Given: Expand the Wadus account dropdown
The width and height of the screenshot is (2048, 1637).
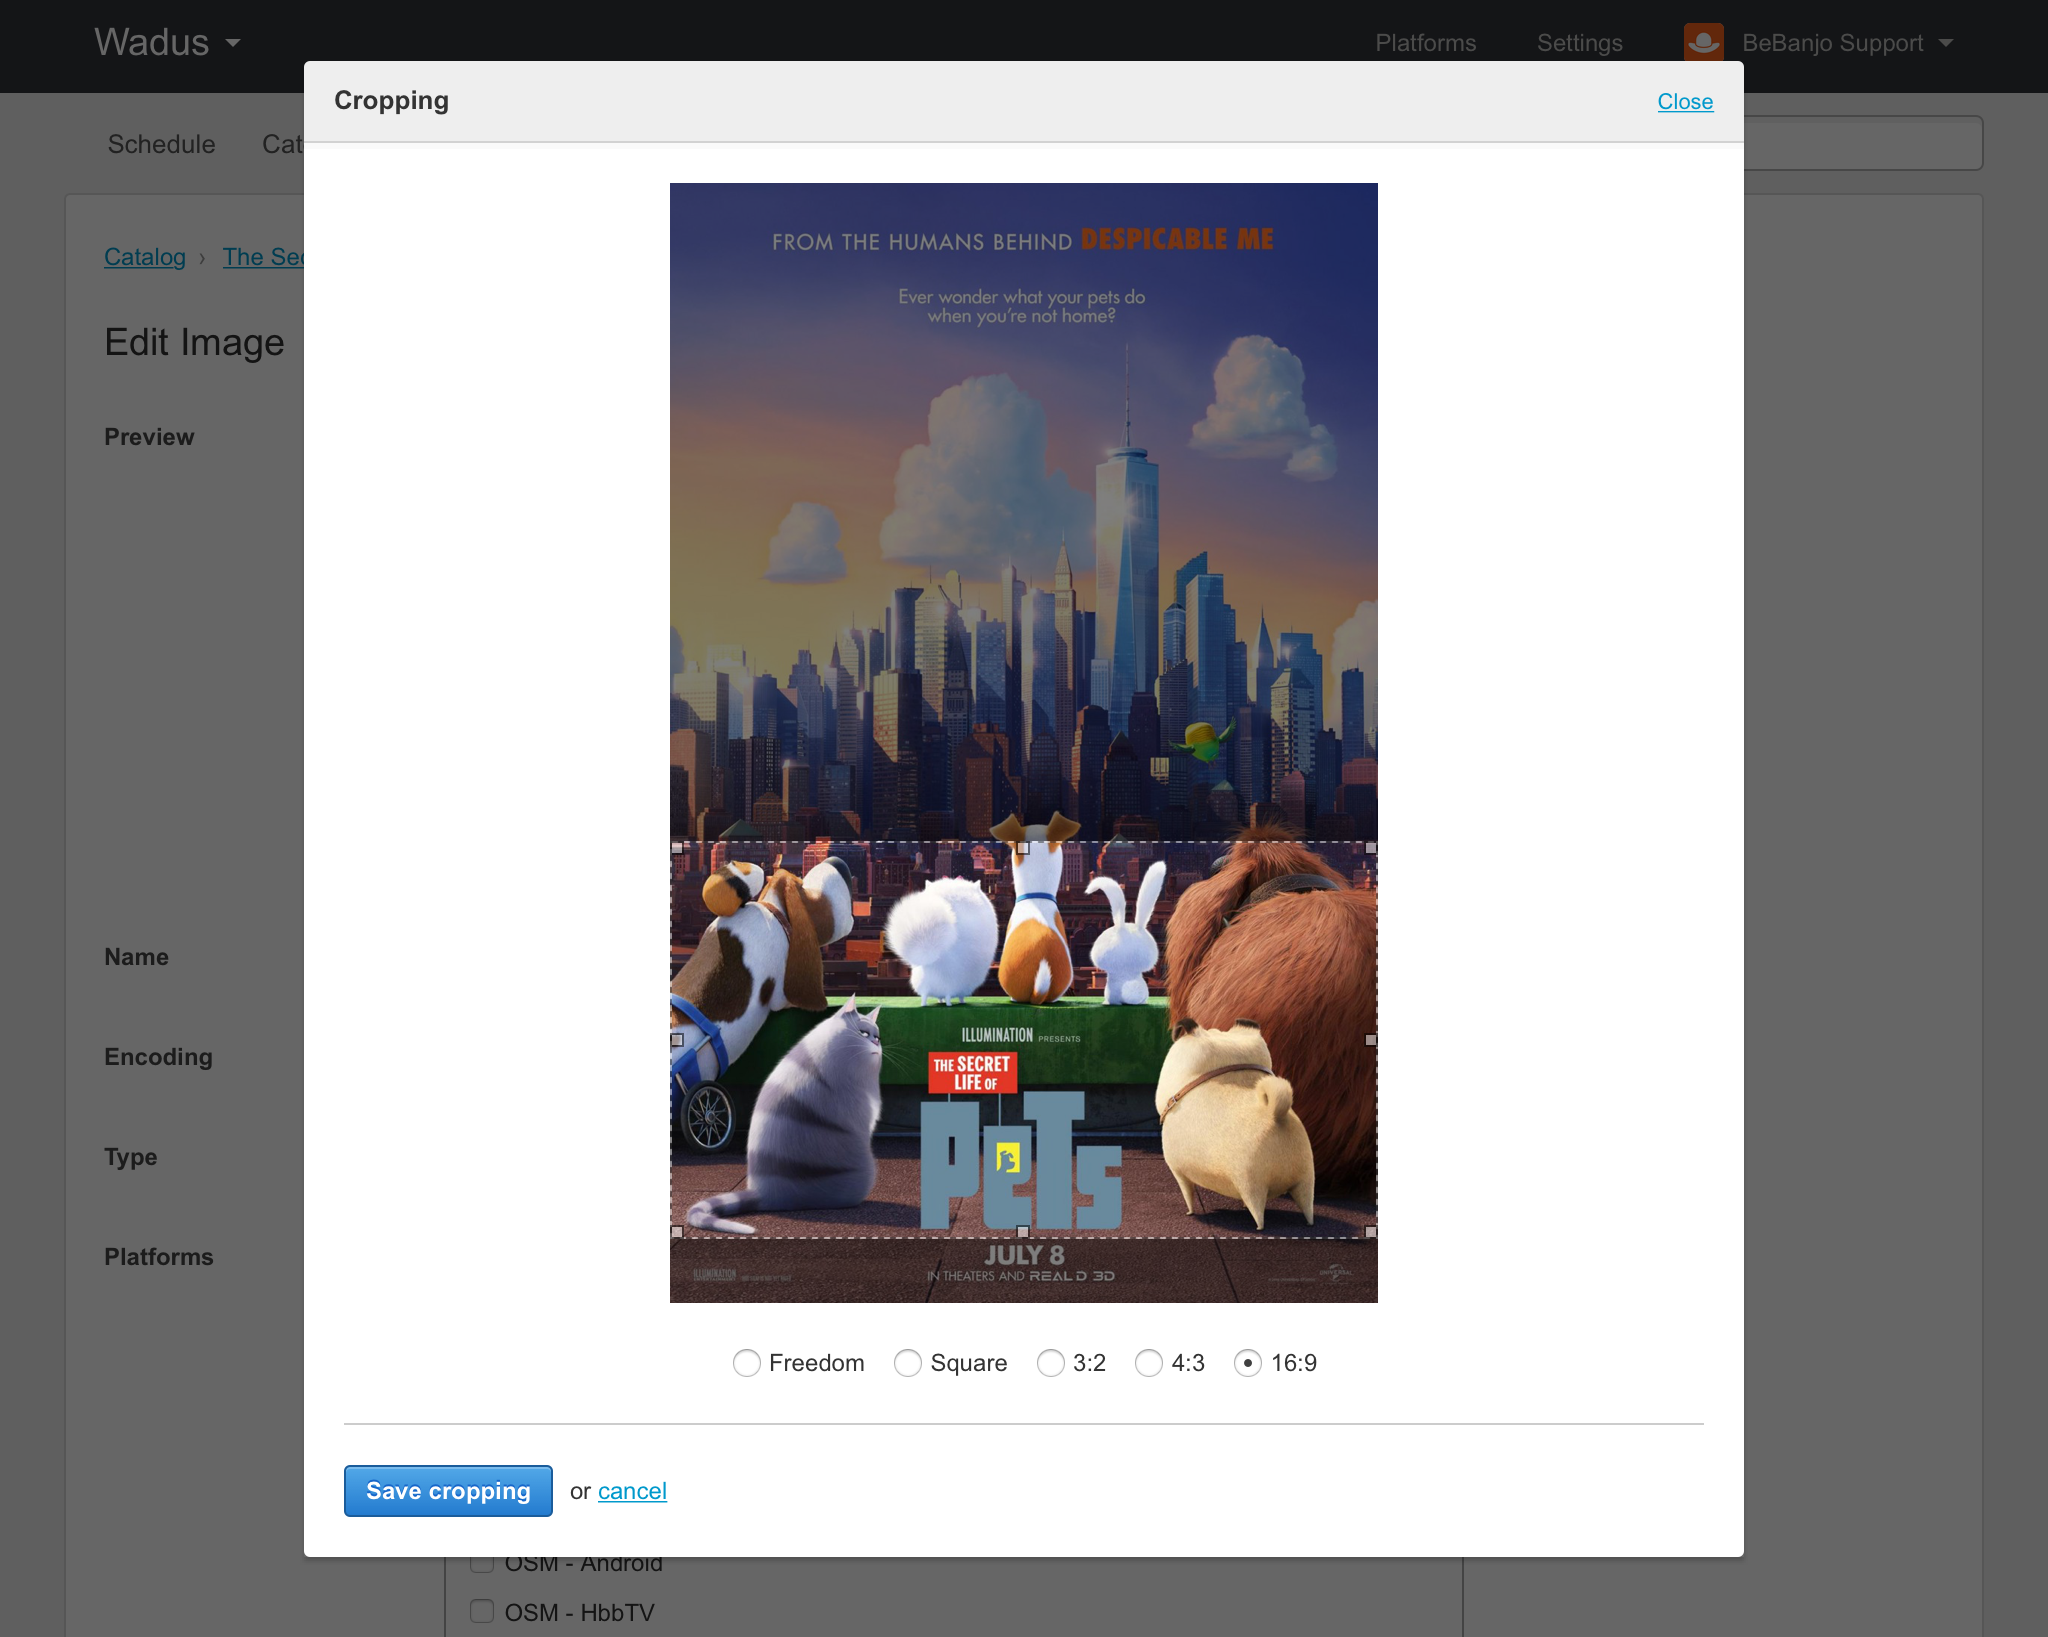Looking at the screenshot, I should coord(167,43).
